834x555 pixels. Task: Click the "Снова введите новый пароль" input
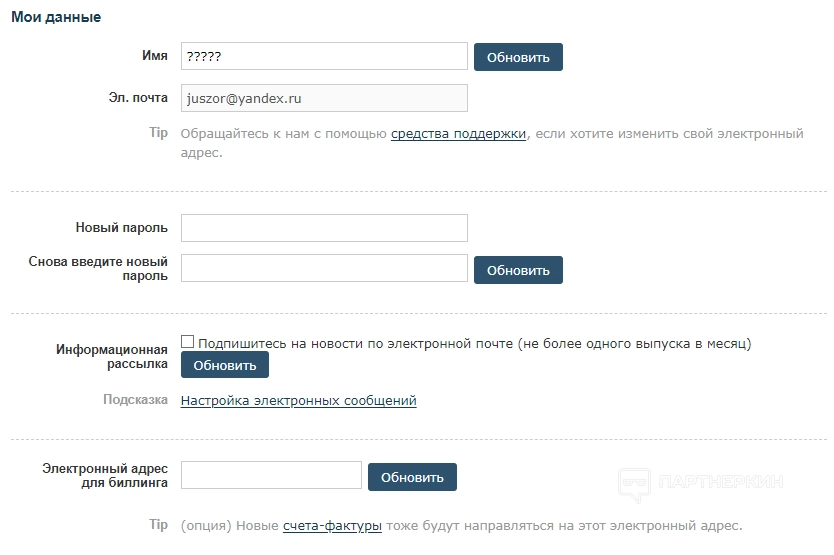point(324,268)
